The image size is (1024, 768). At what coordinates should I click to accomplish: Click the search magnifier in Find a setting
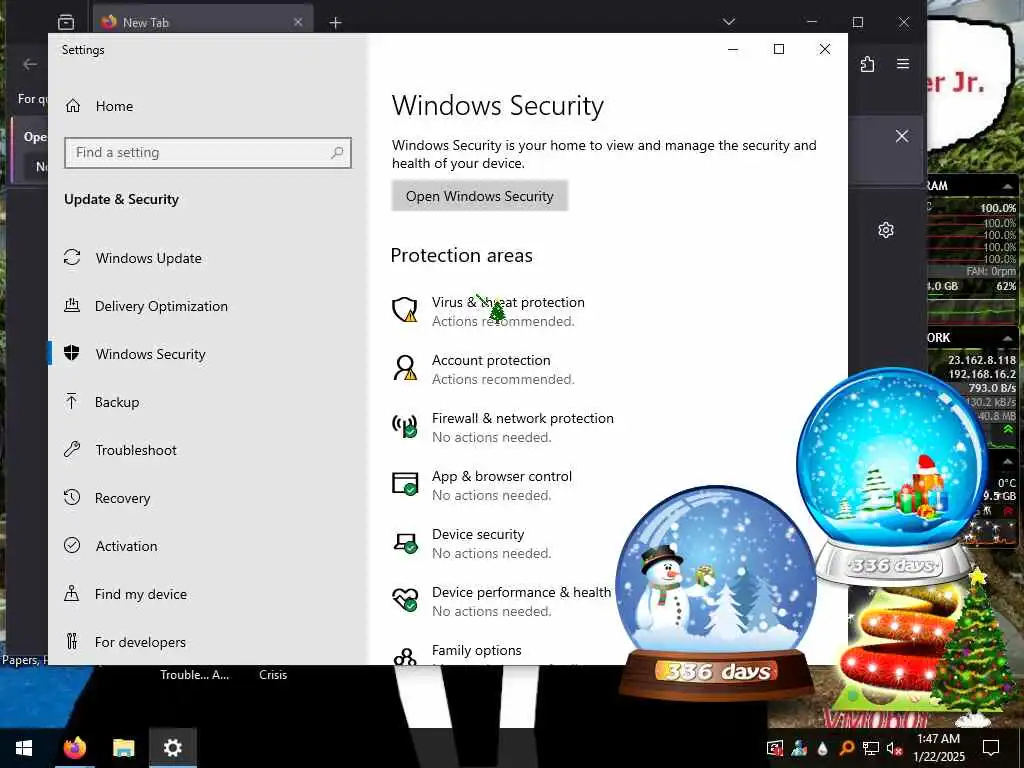(x=337, y=153)
